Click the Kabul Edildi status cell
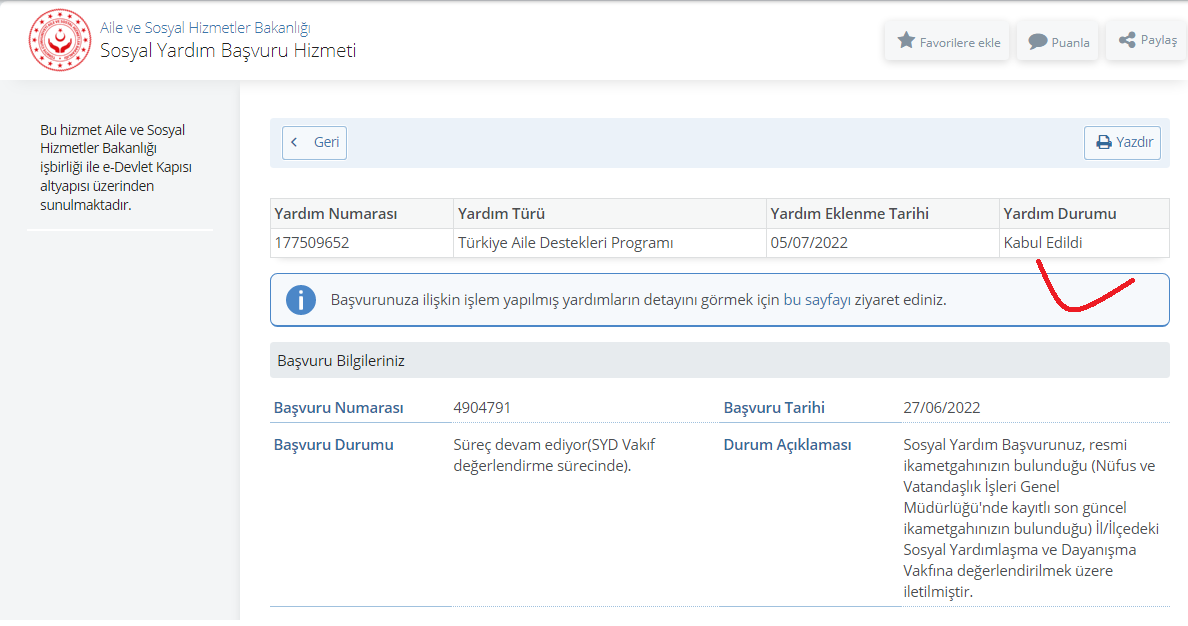 click(1043, 243)
